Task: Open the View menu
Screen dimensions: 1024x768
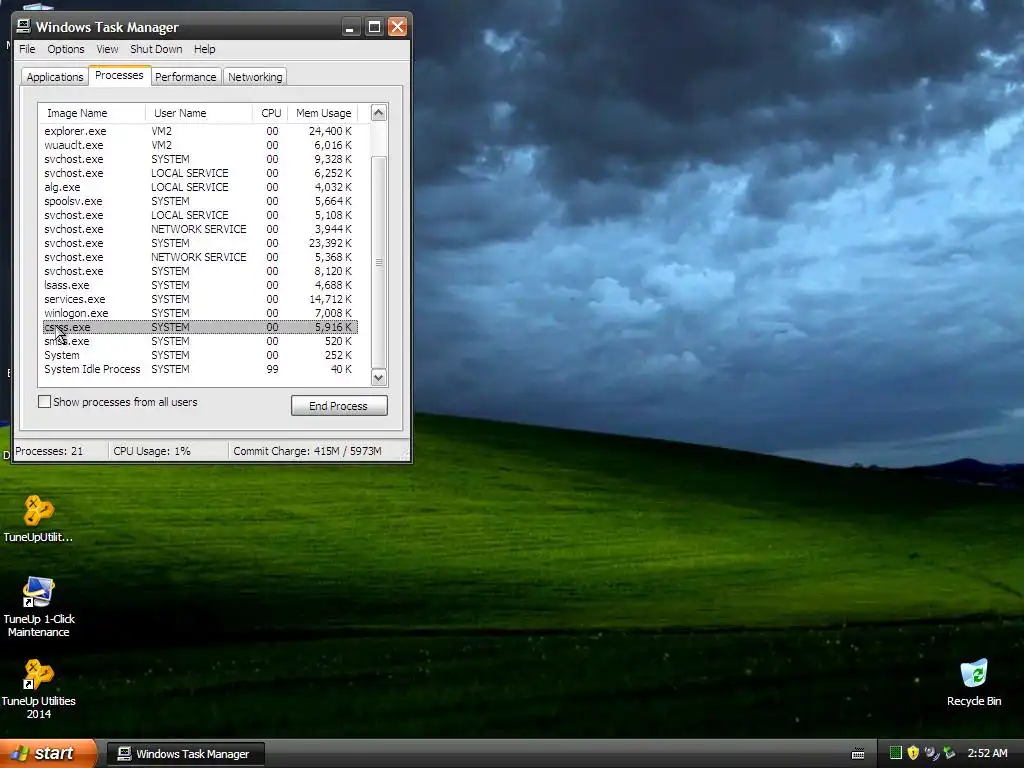Action: 107,49
